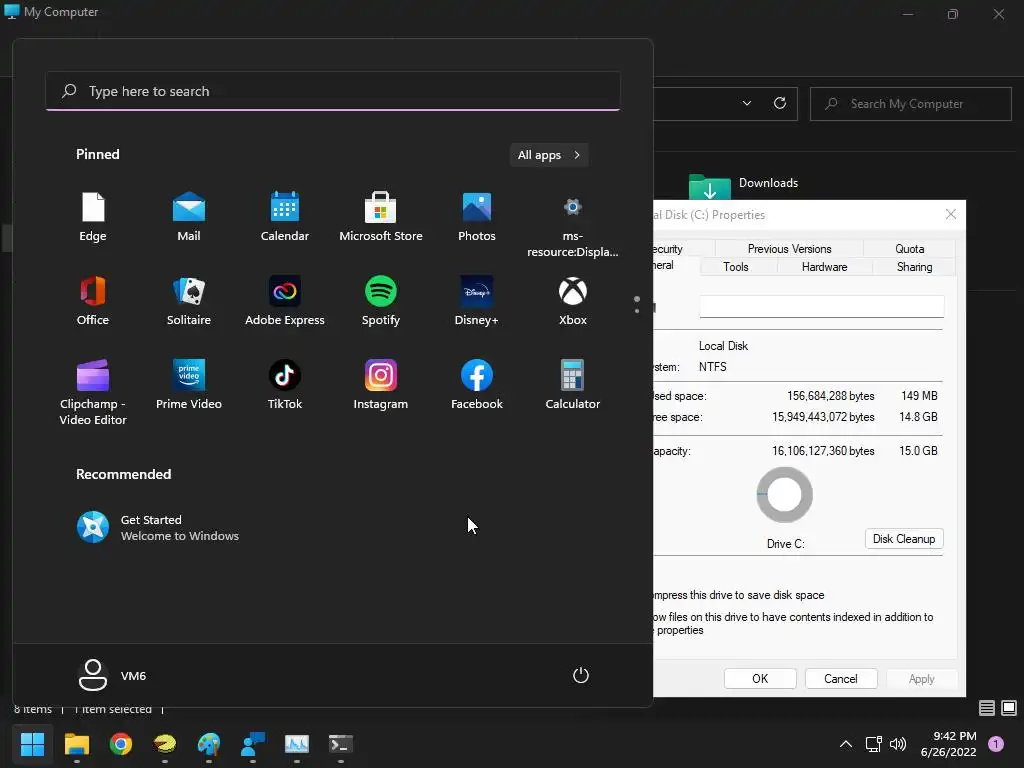The height and width of the screenshot is (768, 1024).
Task: Switch to the Sharing tab
Action: point(914,266)
